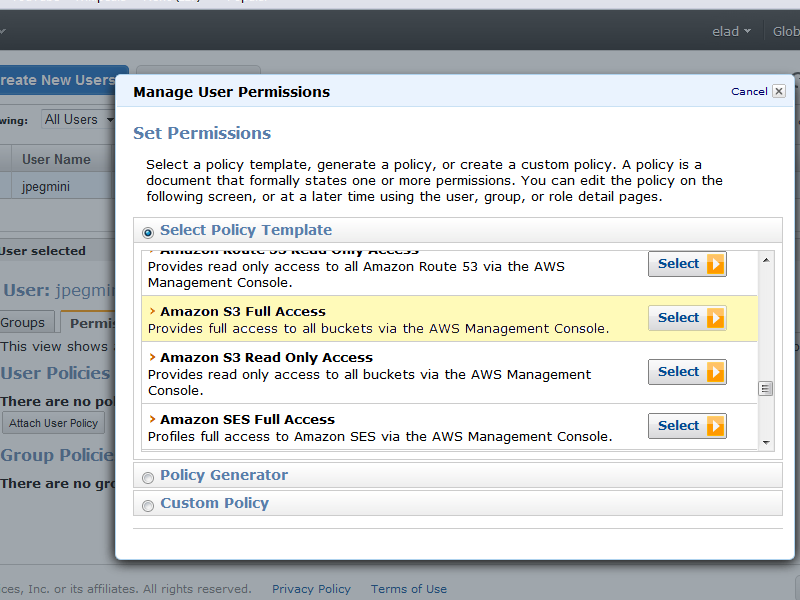Image resolution: width=800 pixels, height=600 pixels.
Task: Select the Select Policy Template radio button
Action: [x=148, y=233]
